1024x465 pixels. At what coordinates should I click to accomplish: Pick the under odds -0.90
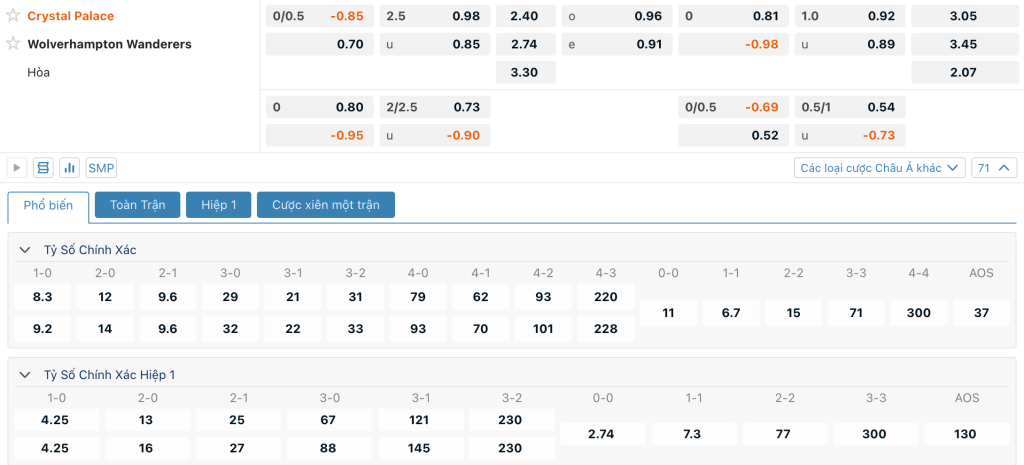click(435, 135)
